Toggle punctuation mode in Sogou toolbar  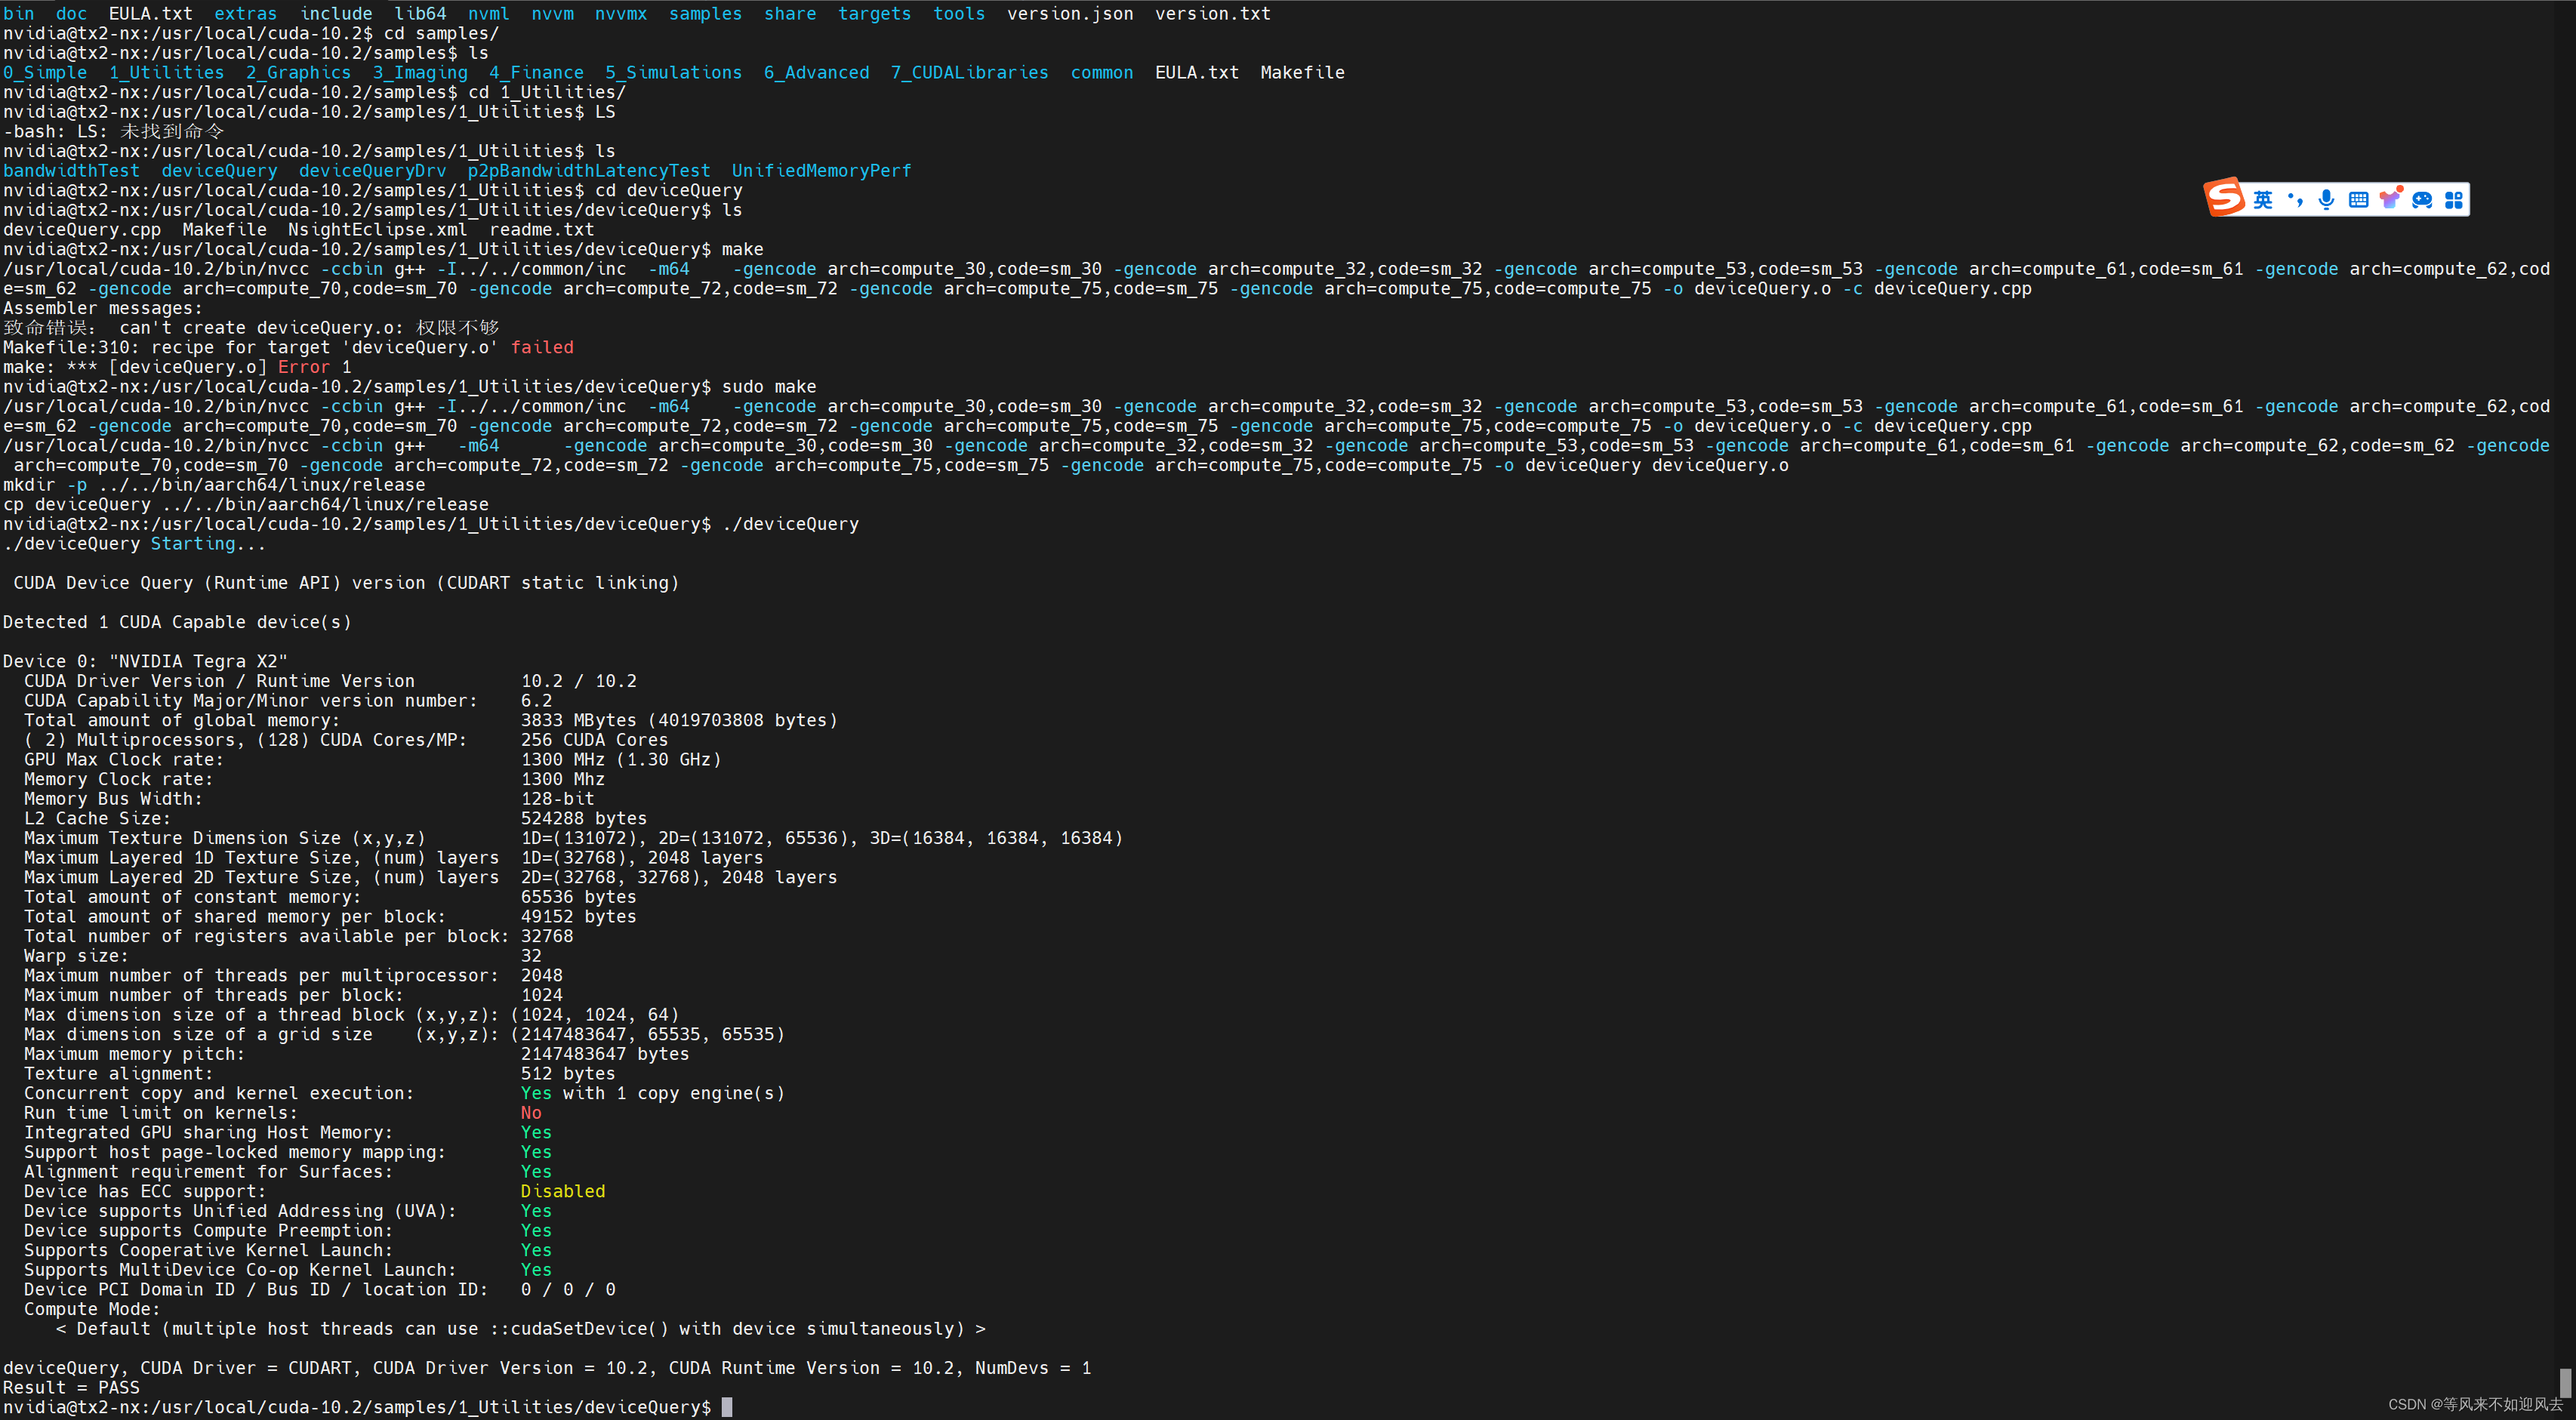click(2295, 200)
